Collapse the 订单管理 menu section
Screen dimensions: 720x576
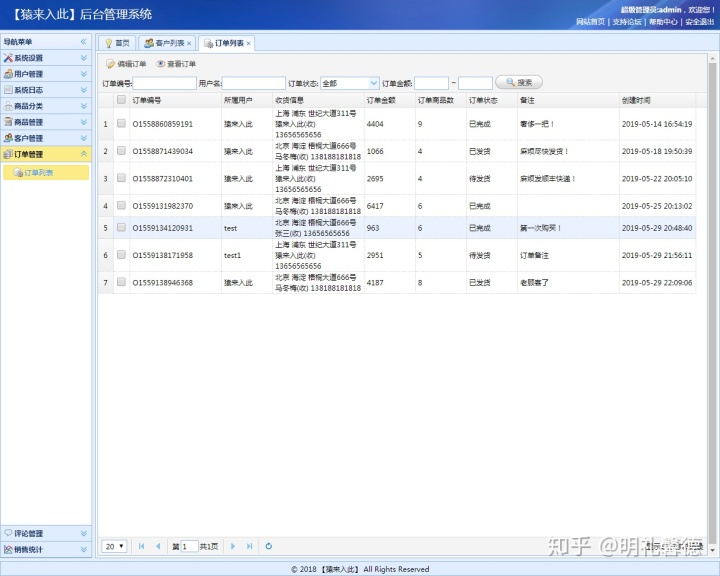(84, 154)
